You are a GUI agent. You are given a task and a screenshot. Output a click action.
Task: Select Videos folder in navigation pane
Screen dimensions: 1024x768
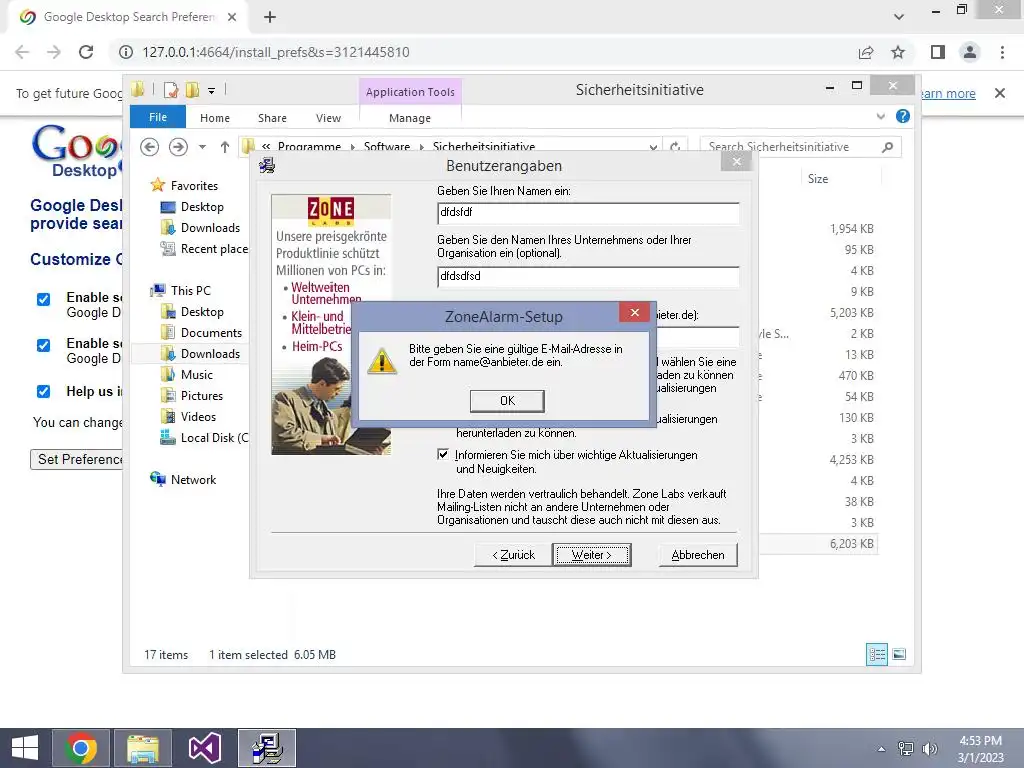pos(198,417)
